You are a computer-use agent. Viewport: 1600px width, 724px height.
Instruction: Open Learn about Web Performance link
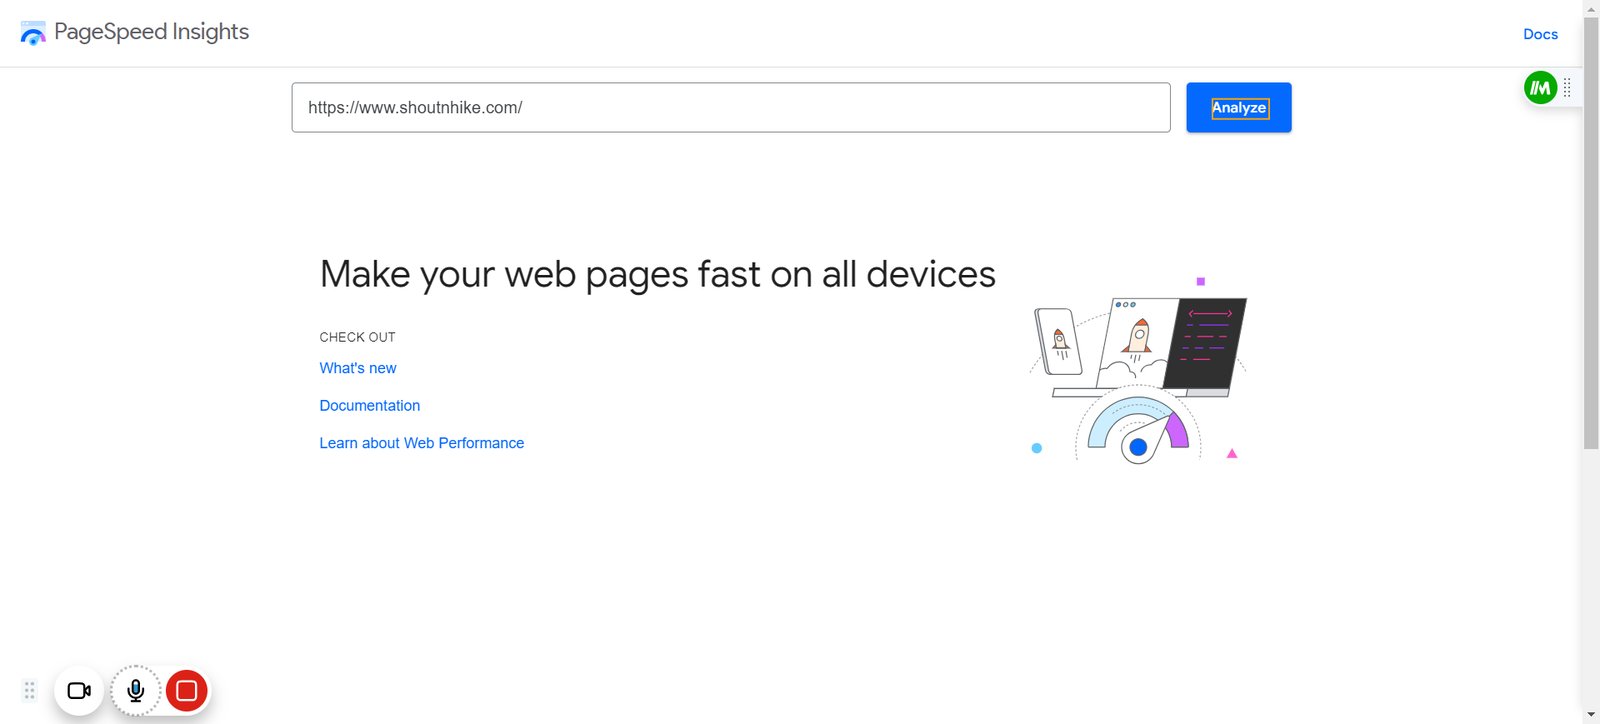click(422, 443)
